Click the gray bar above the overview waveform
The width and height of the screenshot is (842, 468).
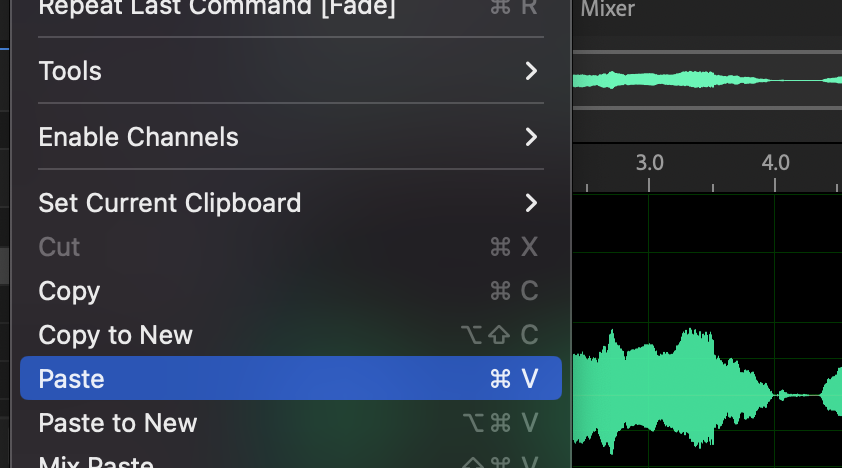[x=707, y=52]
